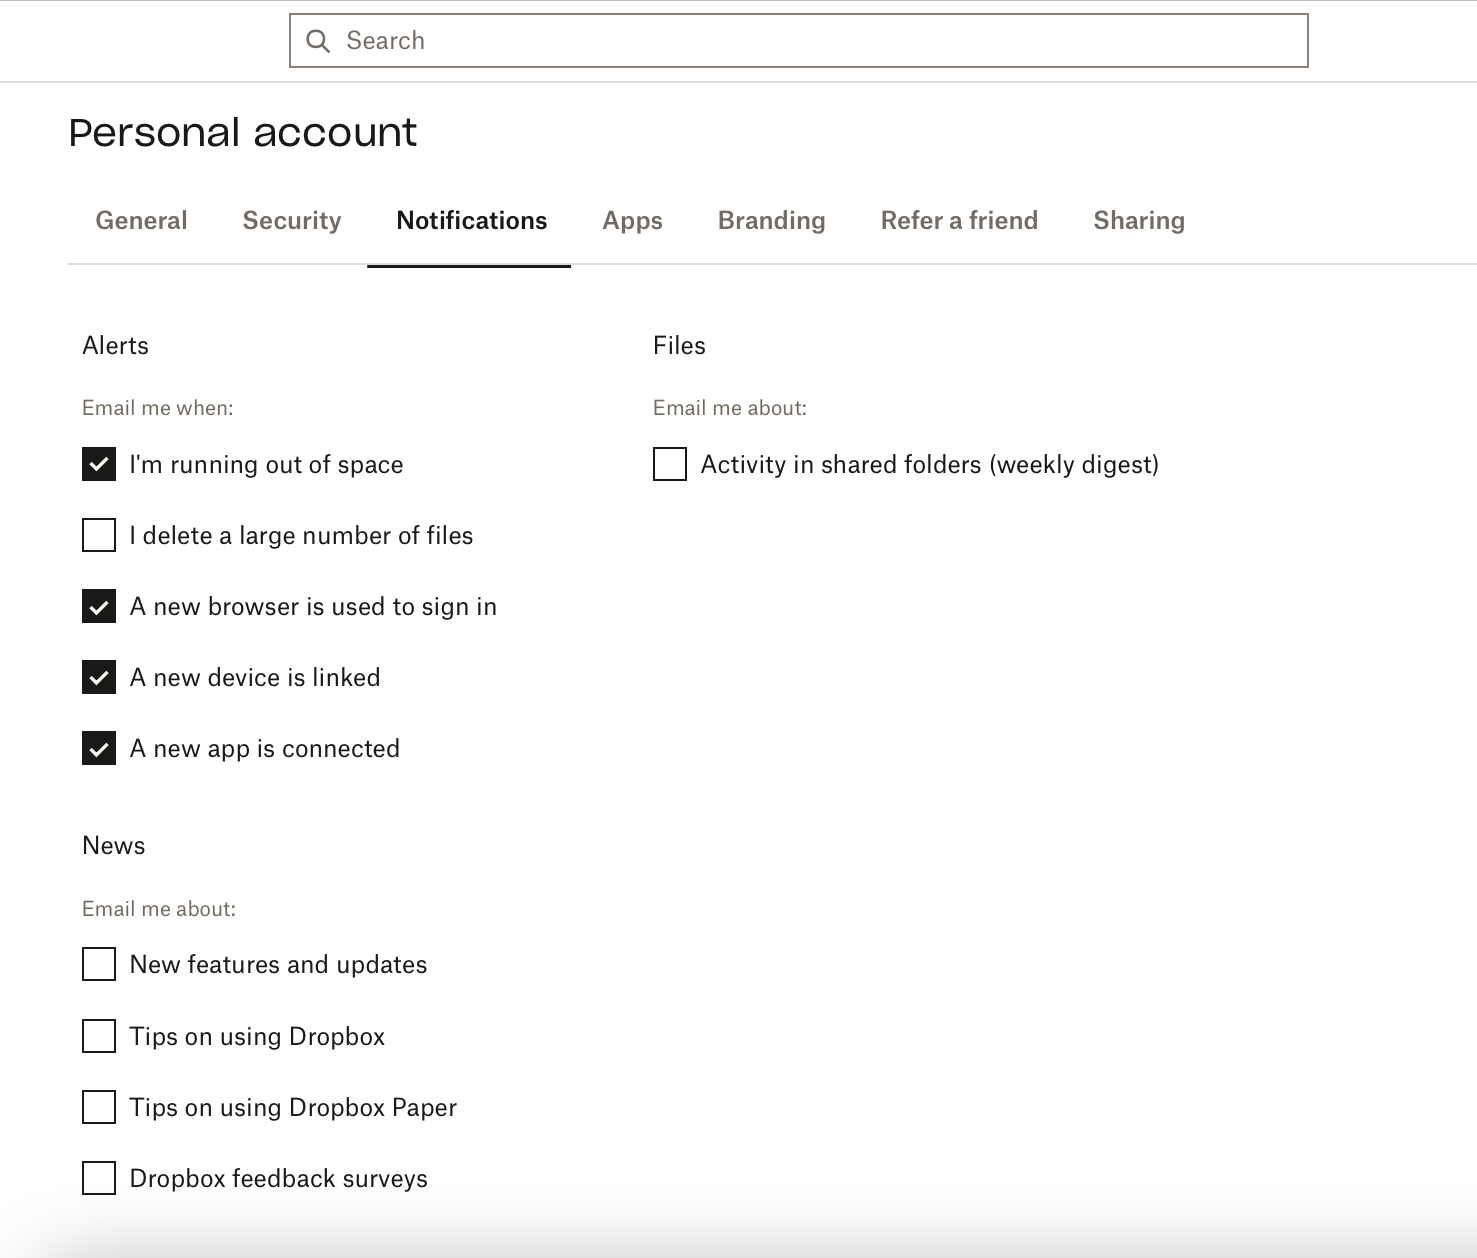Viewport: 1477px width, 1258px height.
Task: Click the "Alerts" section title
Action: 115,345
